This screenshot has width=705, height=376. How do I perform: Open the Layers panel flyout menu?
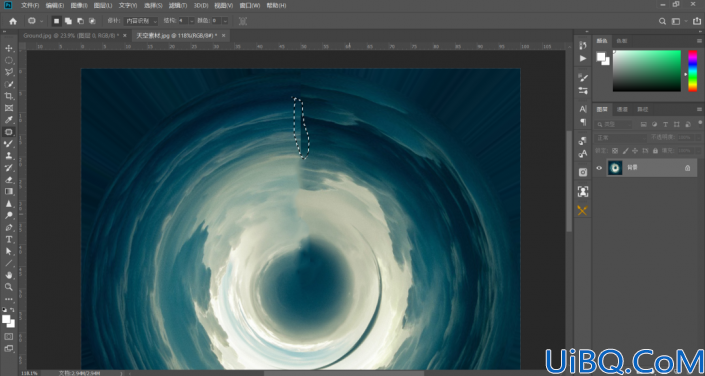699,109
